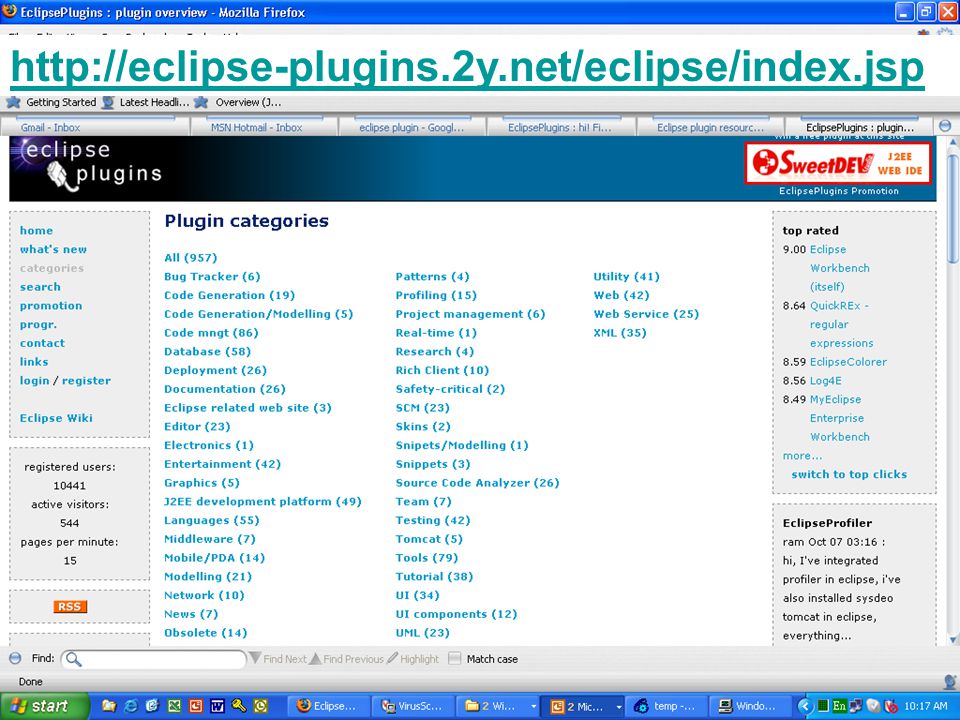Screen dimensions: 960x720
Task: Click the network computers tray icon
Action: [x=856, y=706]
